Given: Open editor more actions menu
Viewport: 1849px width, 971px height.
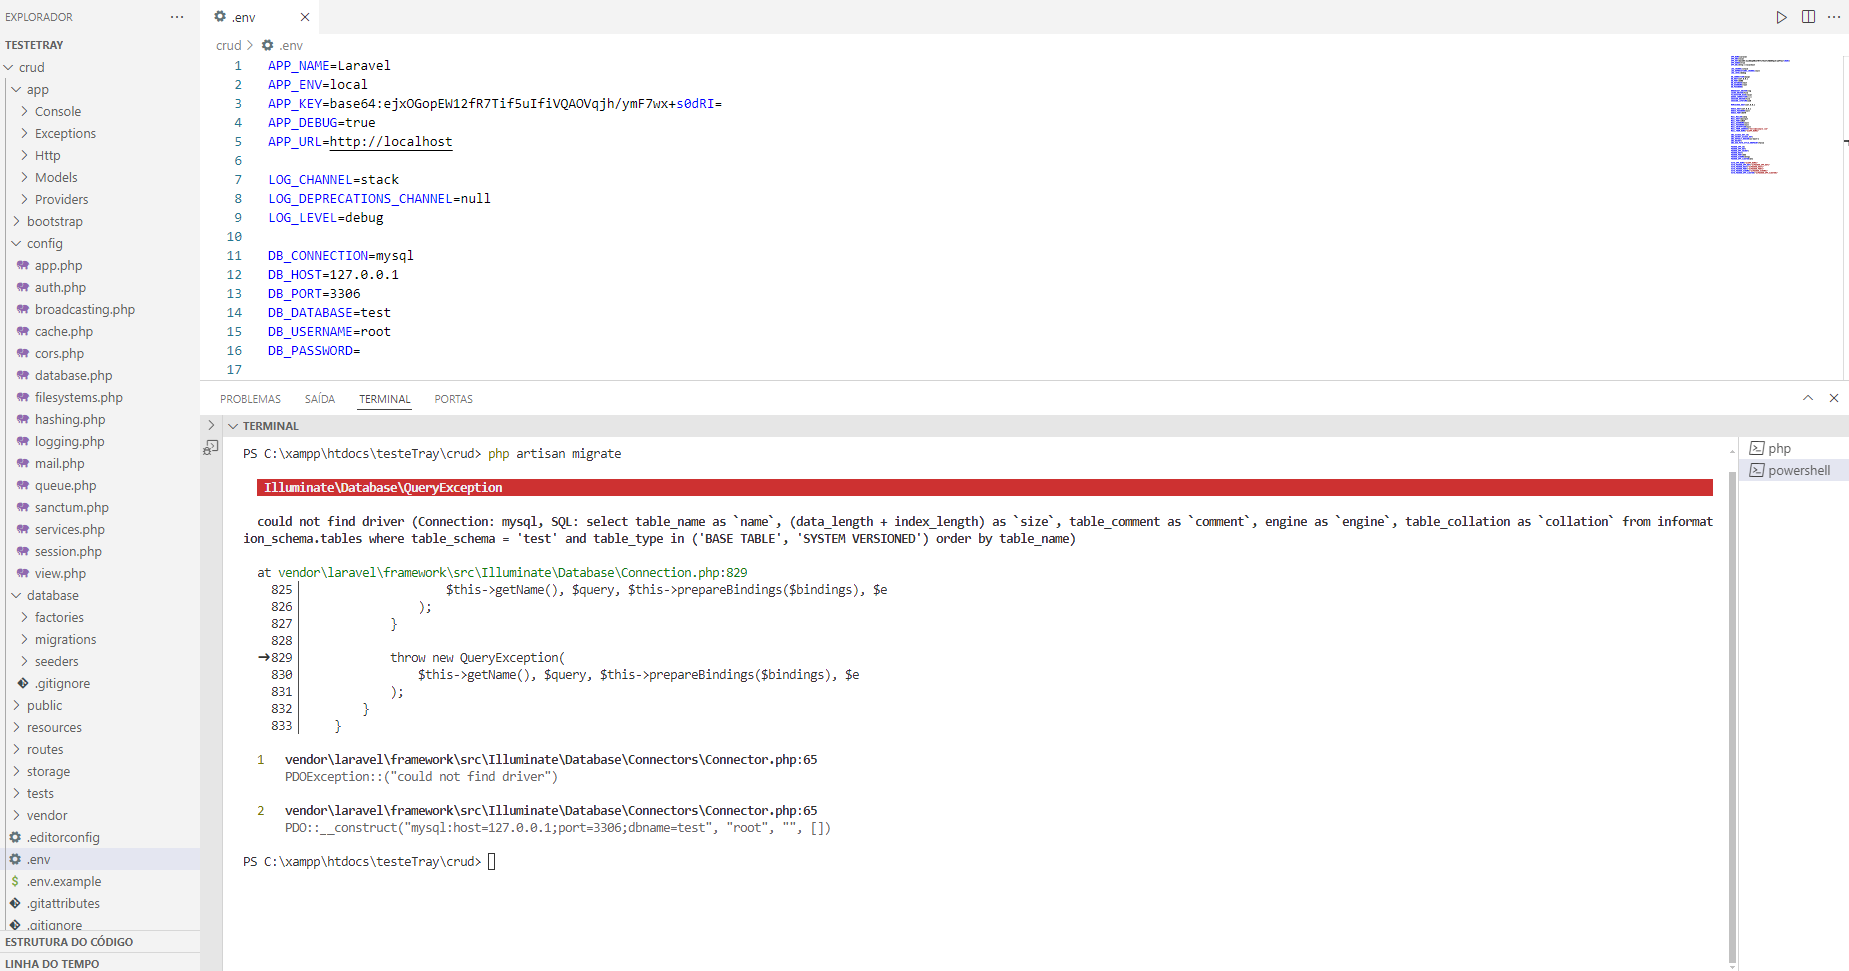Looking at the screenshot, I should tap(1834, 17).
